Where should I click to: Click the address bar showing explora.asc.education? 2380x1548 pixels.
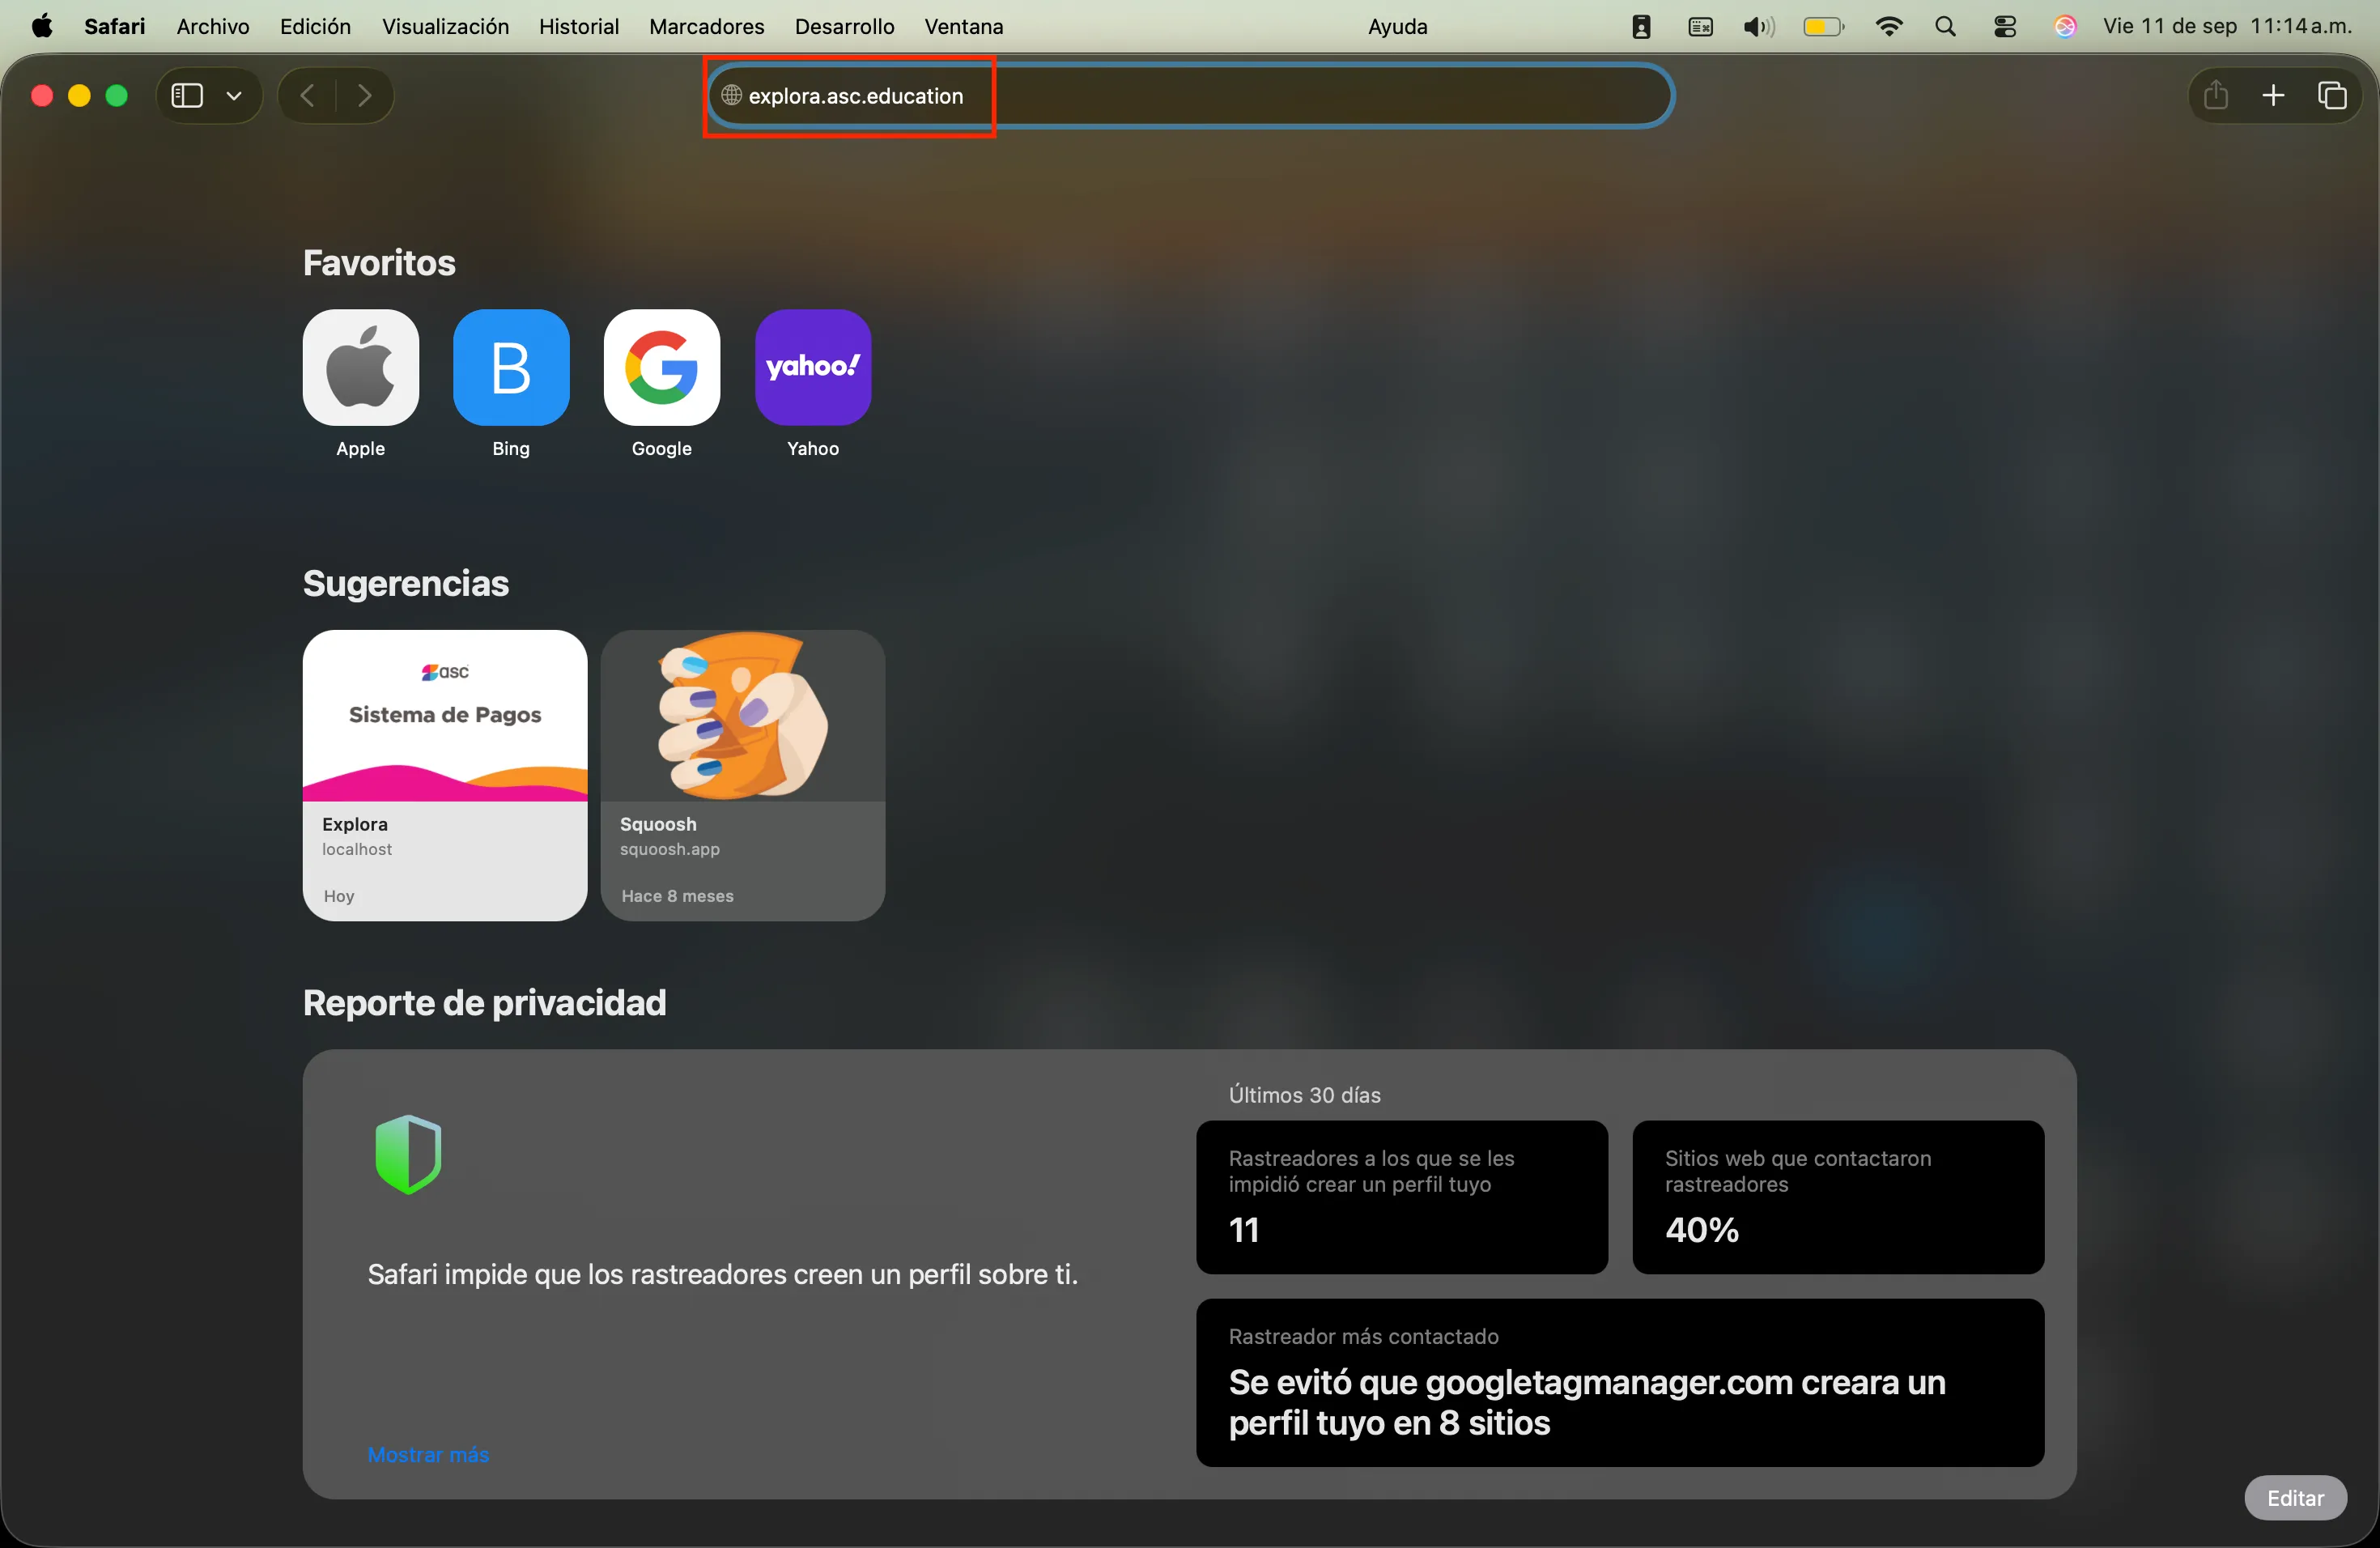coord(1190,96)
